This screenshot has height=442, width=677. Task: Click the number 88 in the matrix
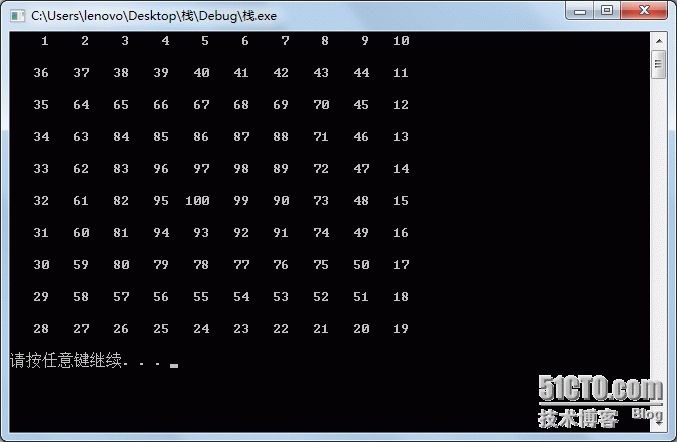281,137
